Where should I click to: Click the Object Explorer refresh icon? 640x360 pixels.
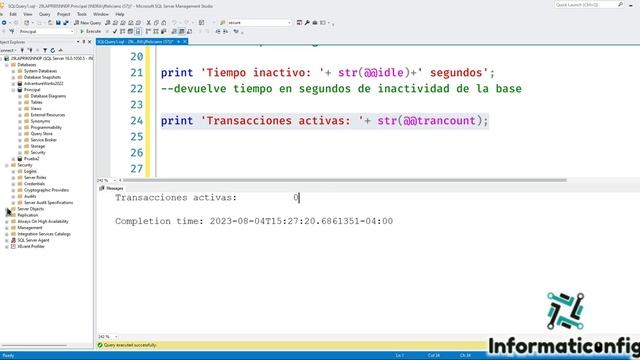click(53, 50)
